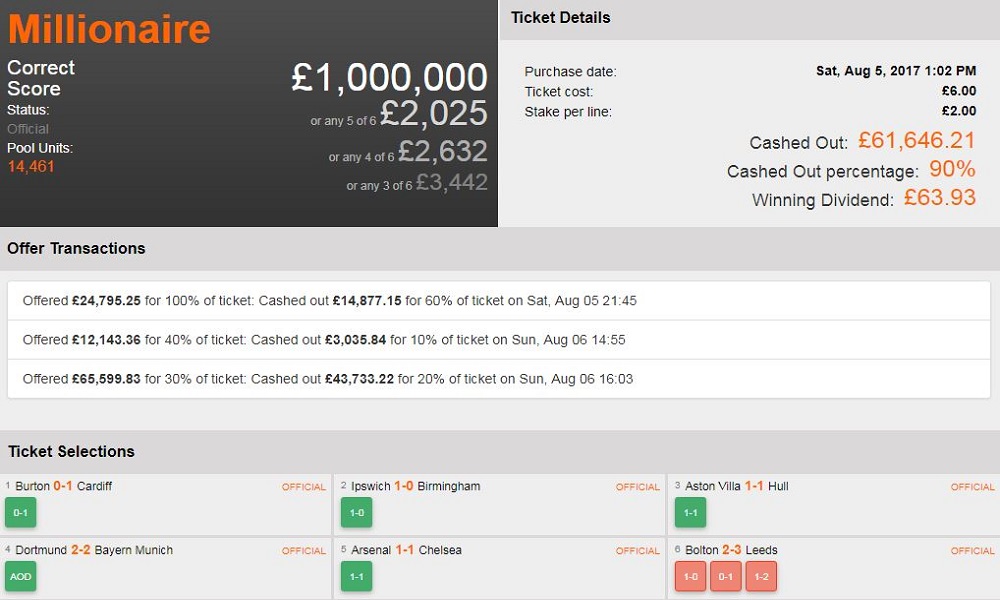Click the Ticket Selections section header
Screen dimensions: 1000x600
point(71,451)
